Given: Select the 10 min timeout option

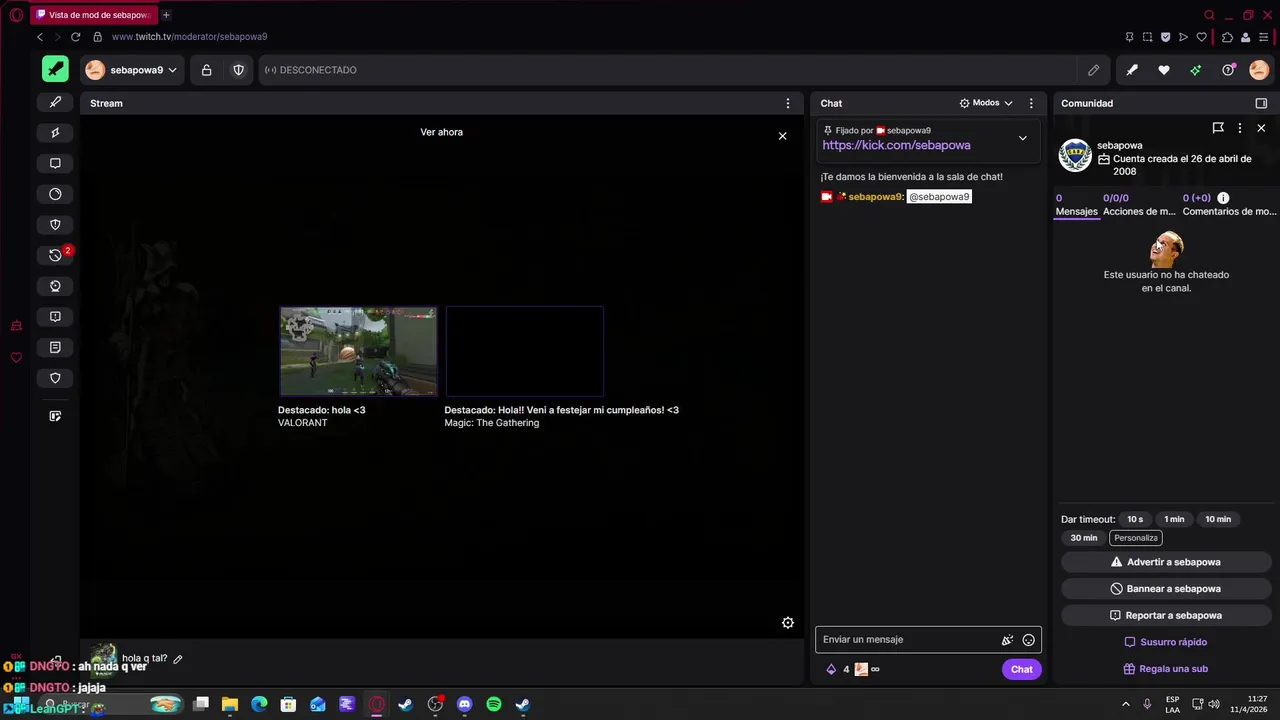Looking at the screenshot, I should click(x=1218, y=519).
